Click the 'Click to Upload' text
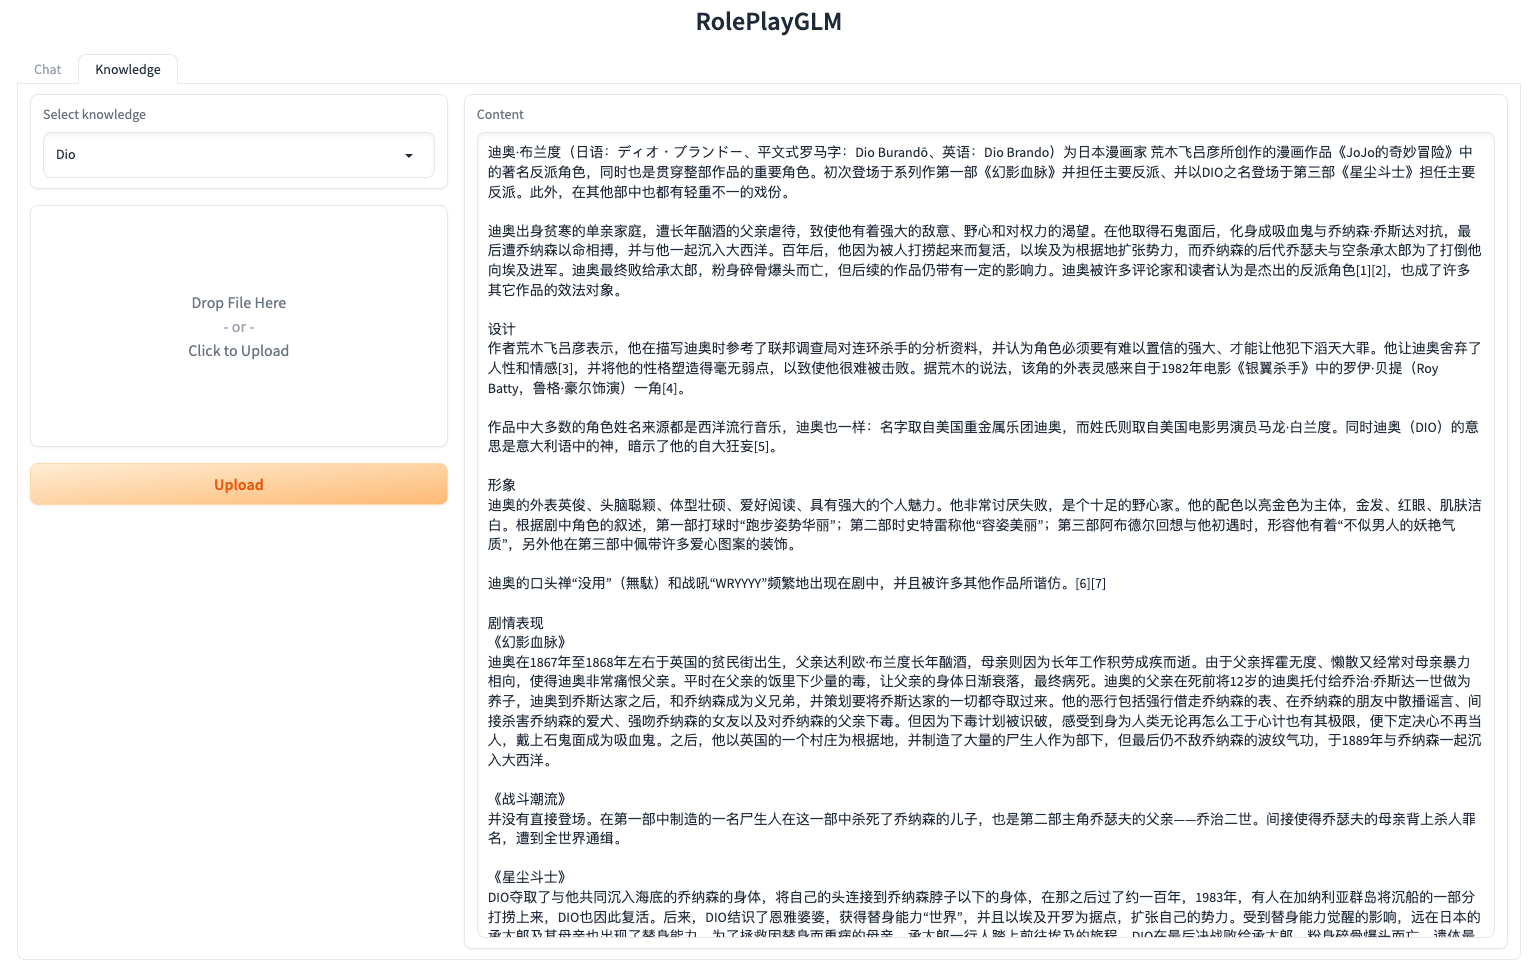1536x972 pixels. (x=239, y=351)
